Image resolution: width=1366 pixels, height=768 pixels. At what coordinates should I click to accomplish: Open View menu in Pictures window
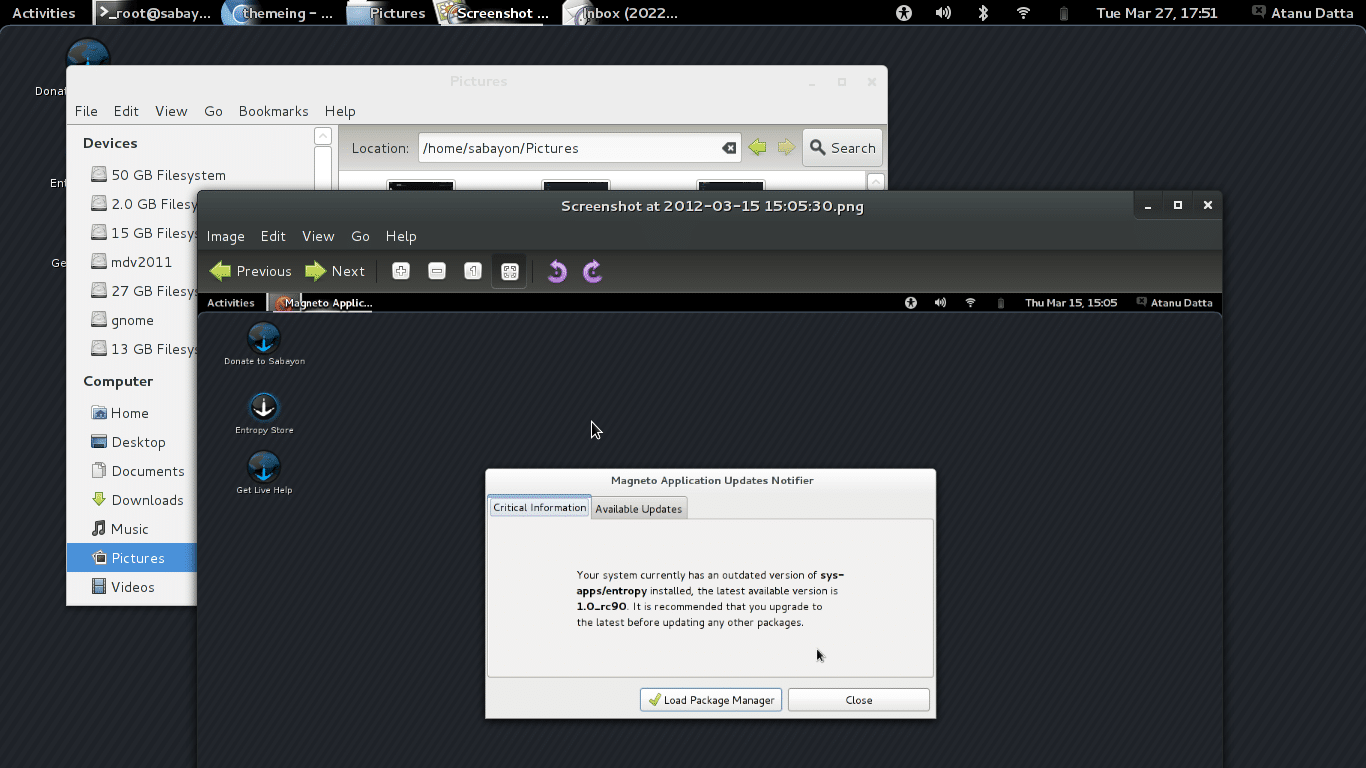point(171,111)
